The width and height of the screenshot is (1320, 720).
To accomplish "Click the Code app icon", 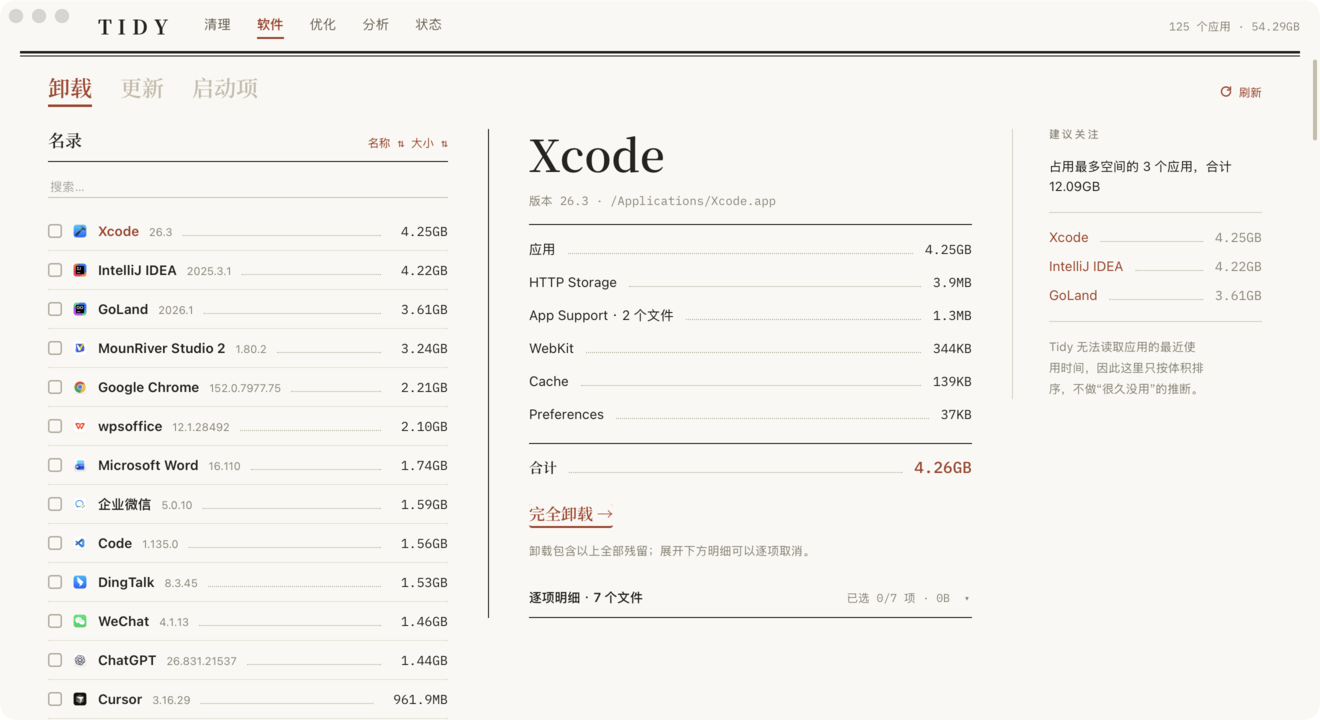I will coord(80,543).
